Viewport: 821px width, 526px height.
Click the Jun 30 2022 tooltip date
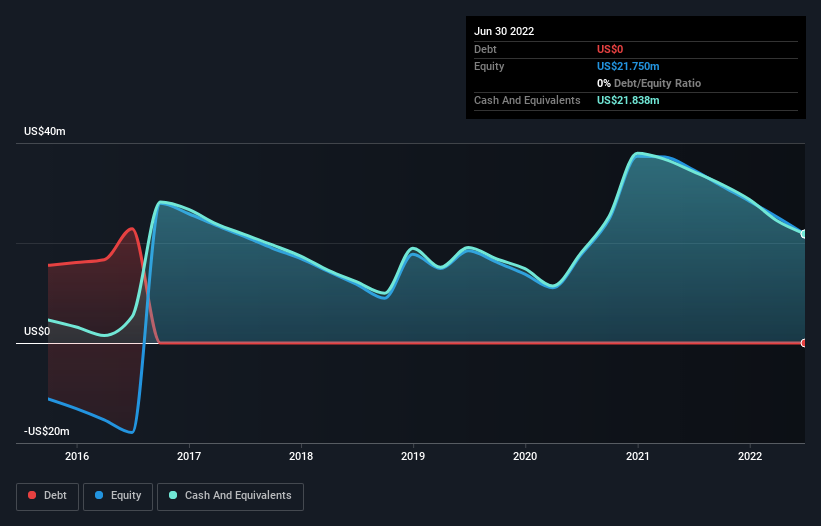point(504,31)
